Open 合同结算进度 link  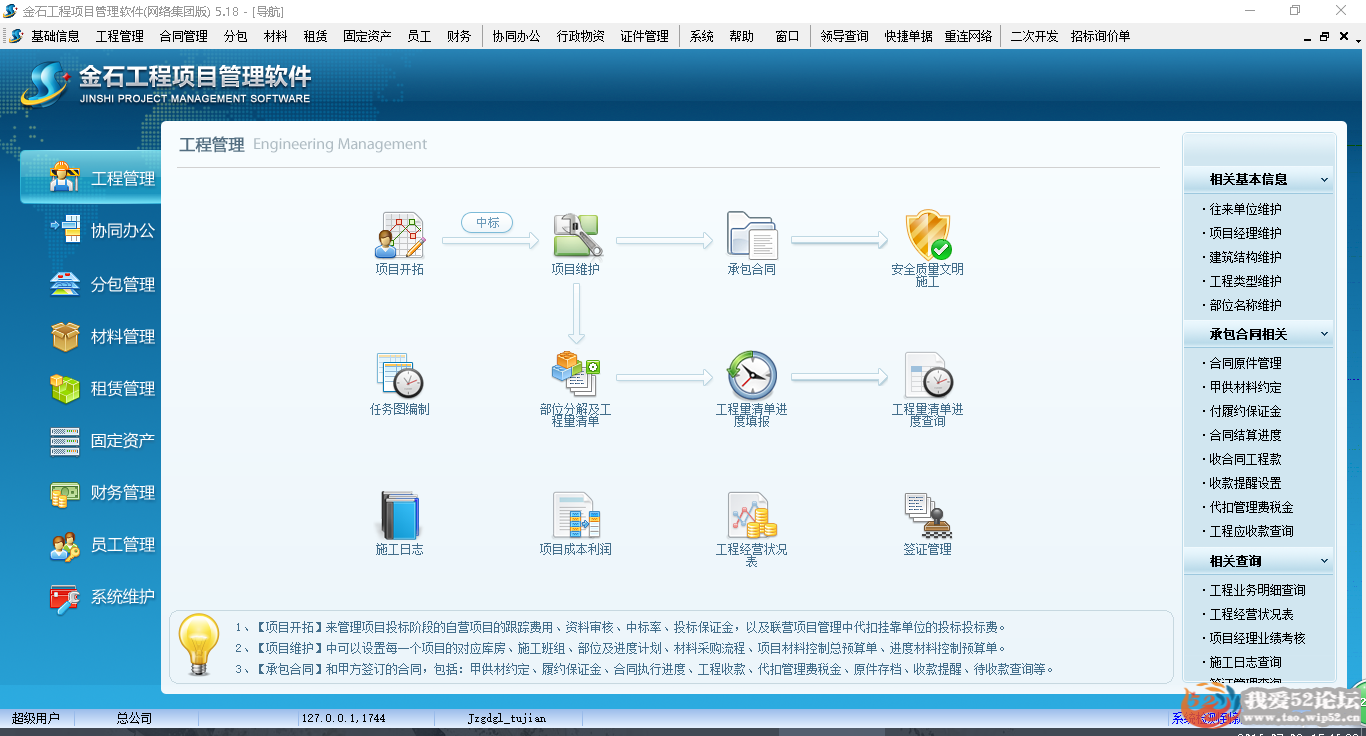point(1246,436)
